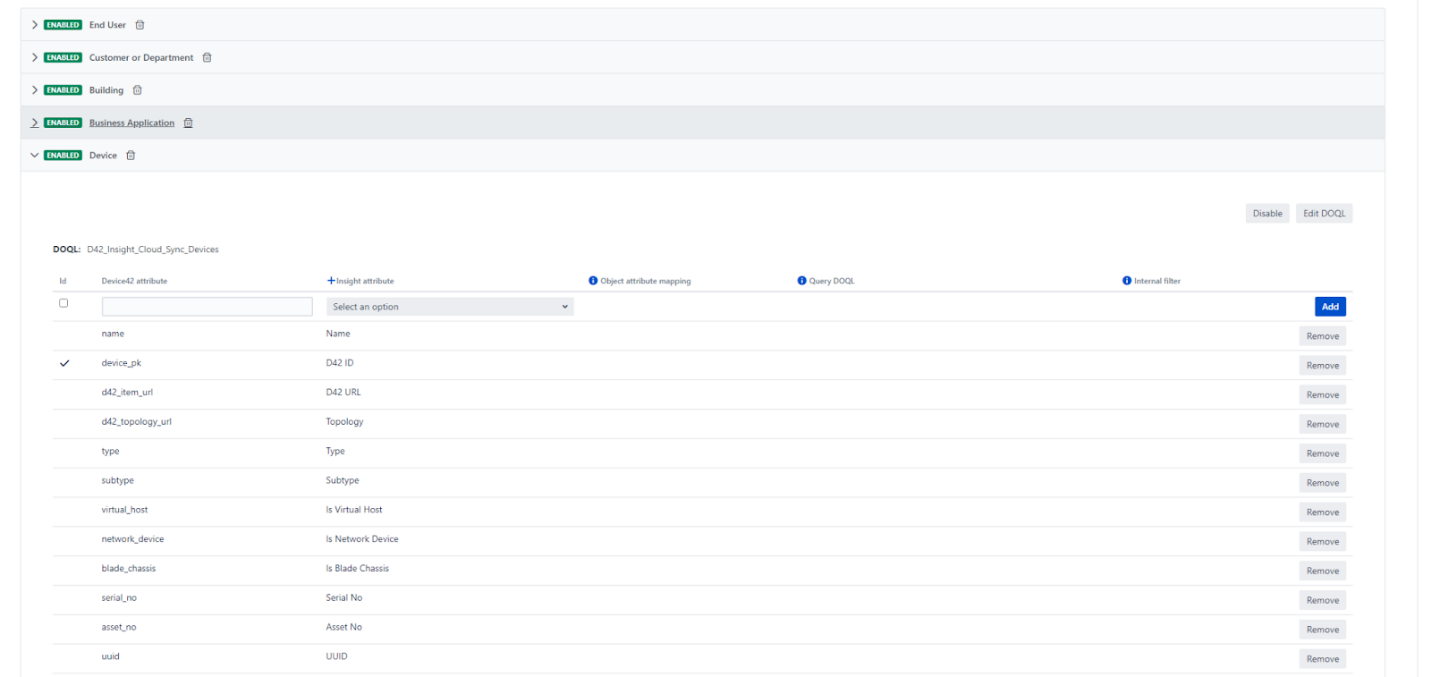Open the 'Select an option' Insight attribute dropdown
1431x677 pixels.
450,307
